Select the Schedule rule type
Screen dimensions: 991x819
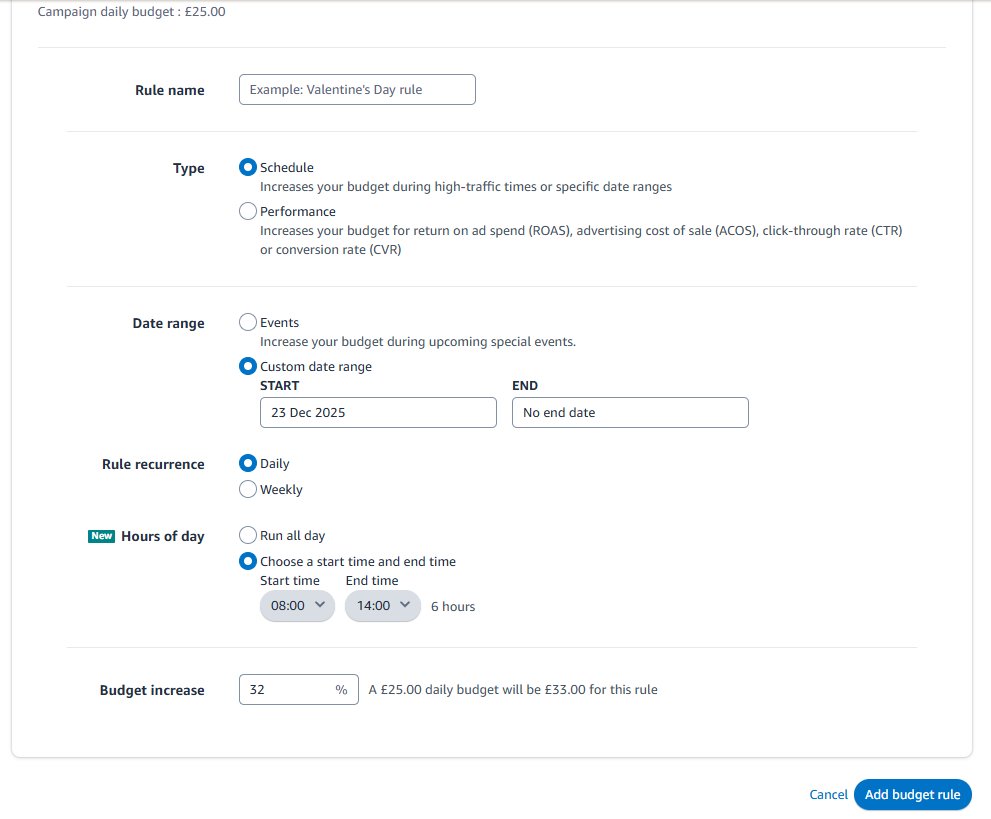click(x=247, y=167)
